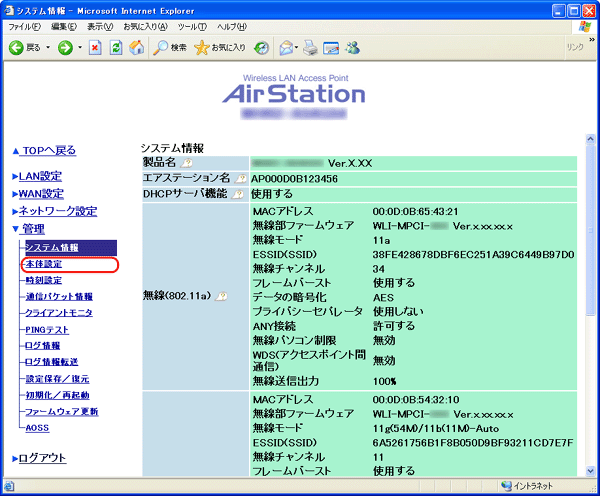600x496 pixels.
Task: Click the vertical scrollbar thumb
Action: point(590,230)
